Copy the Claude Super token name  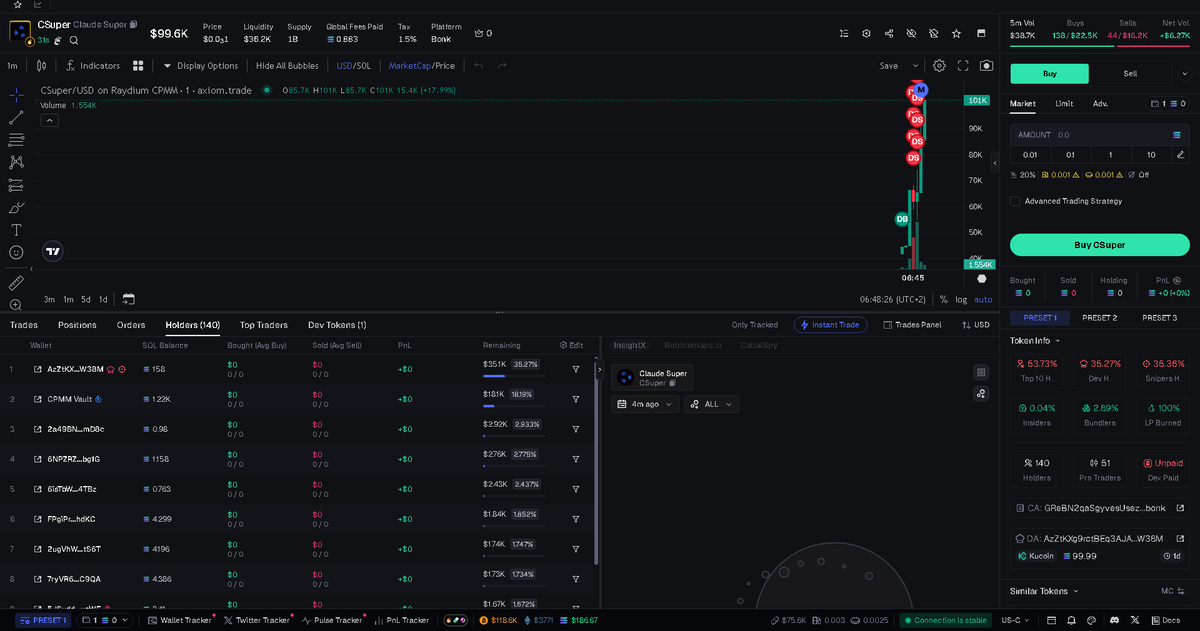[x=135, y=23]
